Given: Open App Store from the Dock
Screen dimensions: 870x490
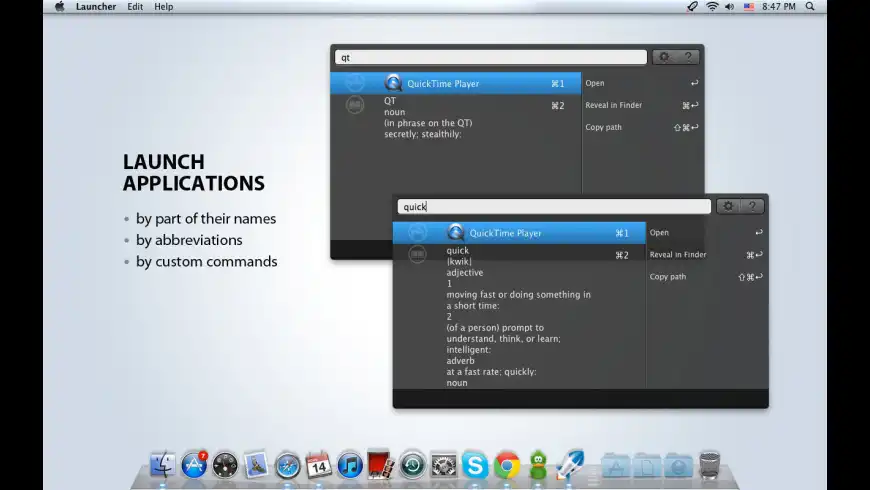Looking at the screenshot, I should pos(194,465).
